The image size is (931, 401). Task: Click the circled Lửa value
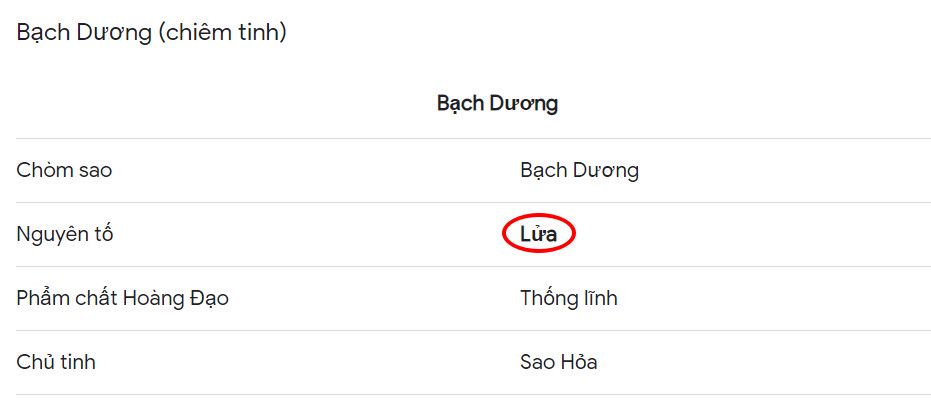[539, 234]
